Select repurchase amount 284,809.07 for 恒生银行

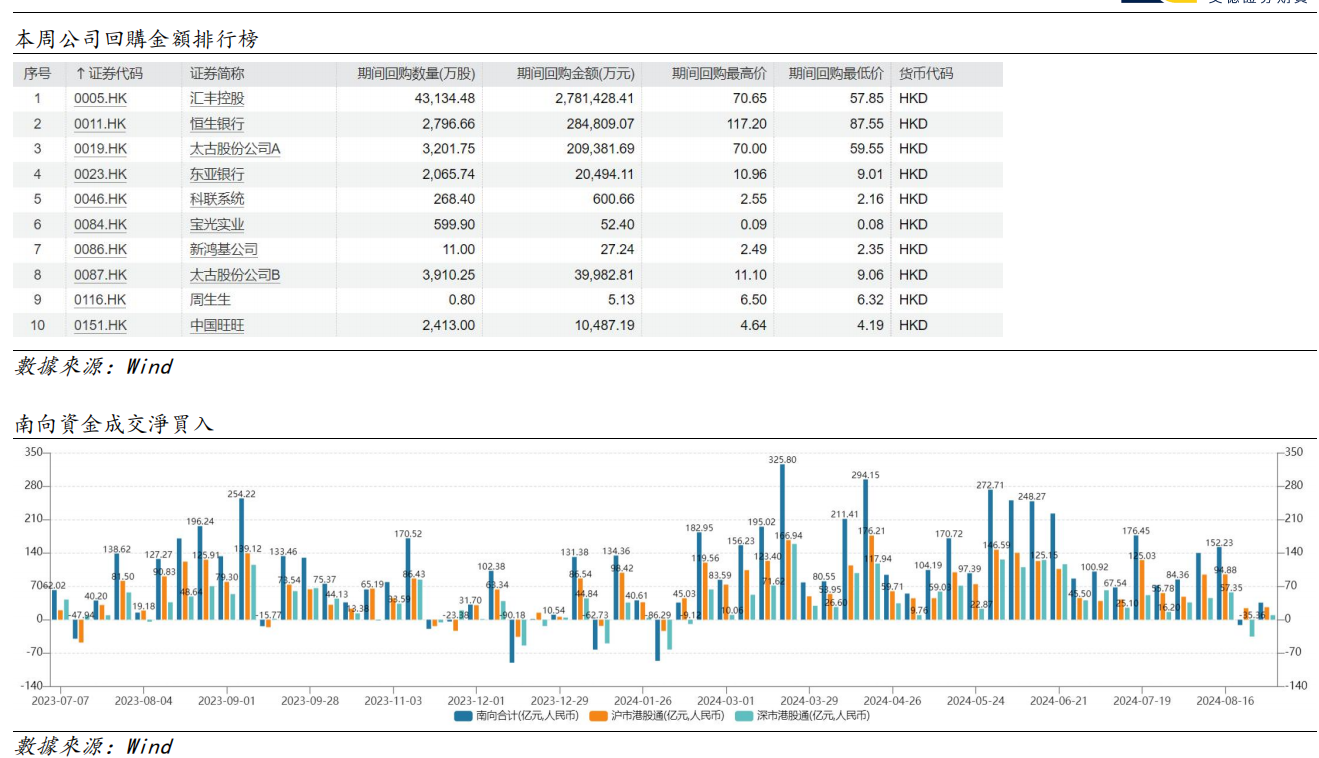[x=599, y=124]
